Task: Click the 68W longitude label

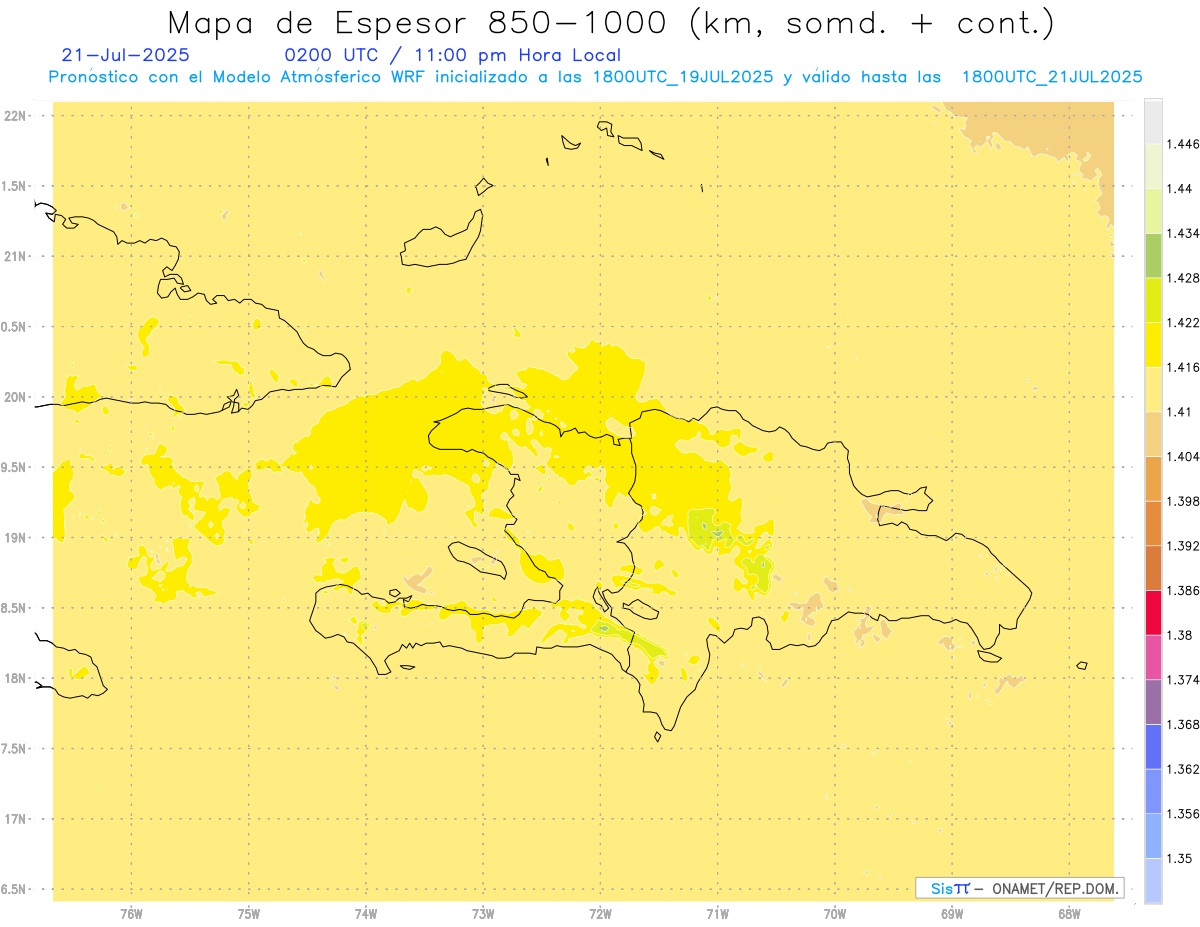Action: [1069, 913]
